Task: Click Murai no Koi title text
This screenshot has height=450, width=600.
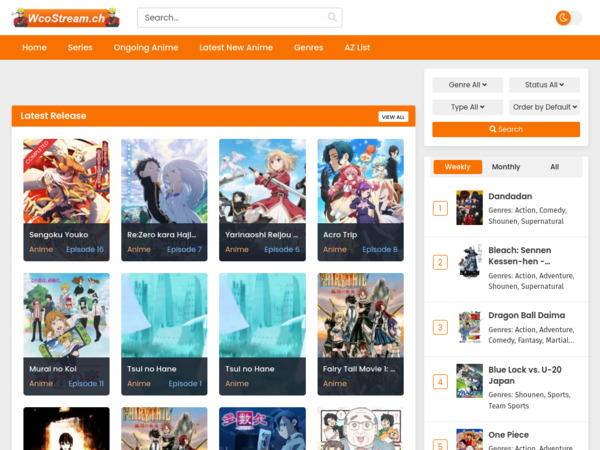Action: [x=53, y=369]
